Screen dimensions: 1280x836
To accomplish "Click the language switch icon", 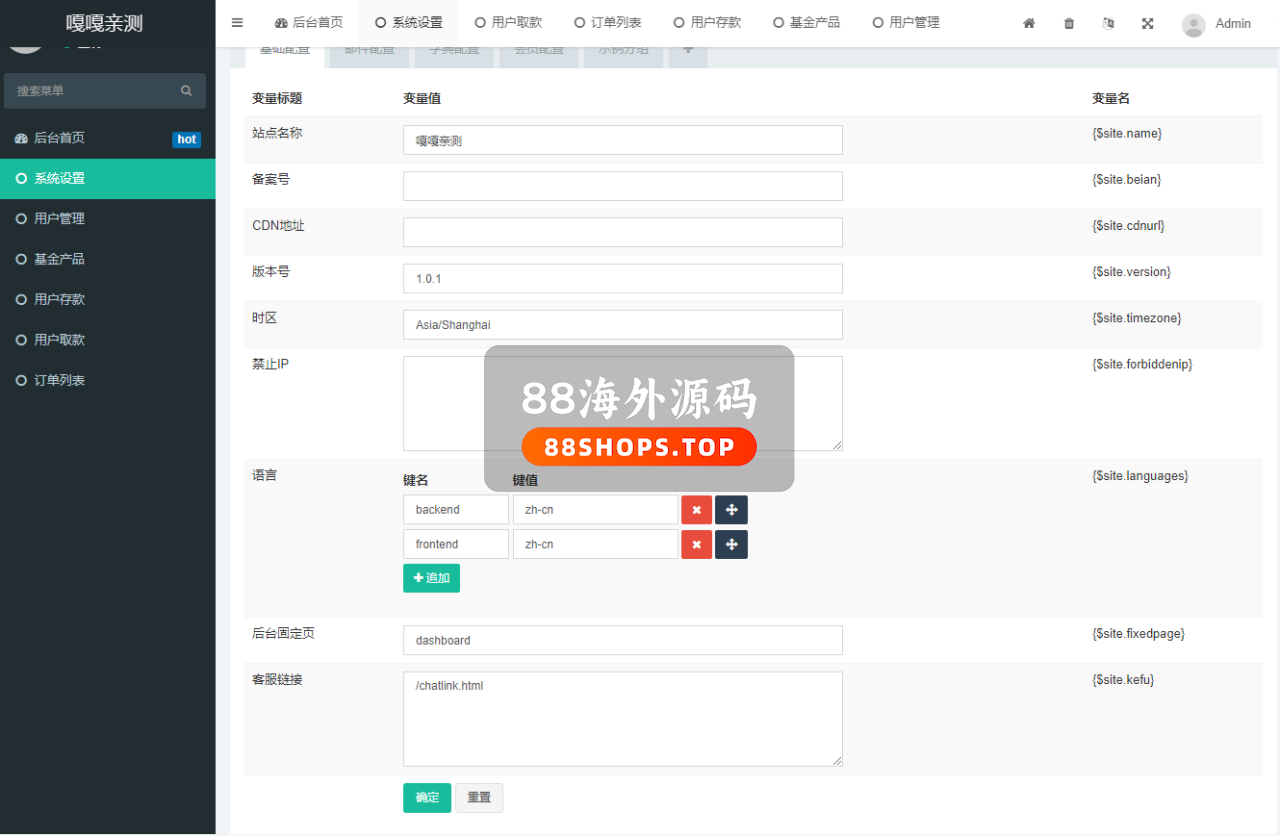I will click(x=1108, y=23).
